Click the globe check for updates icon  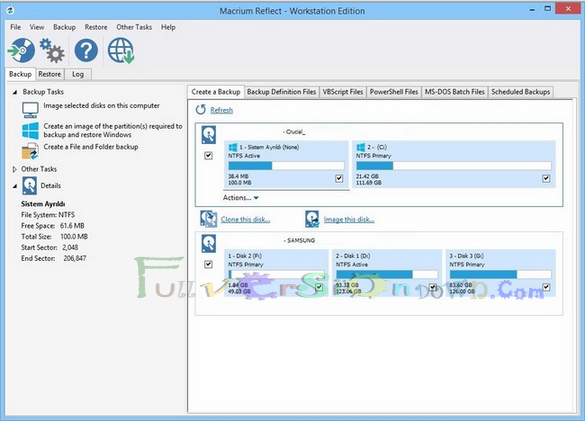click(x=121, y=50)
